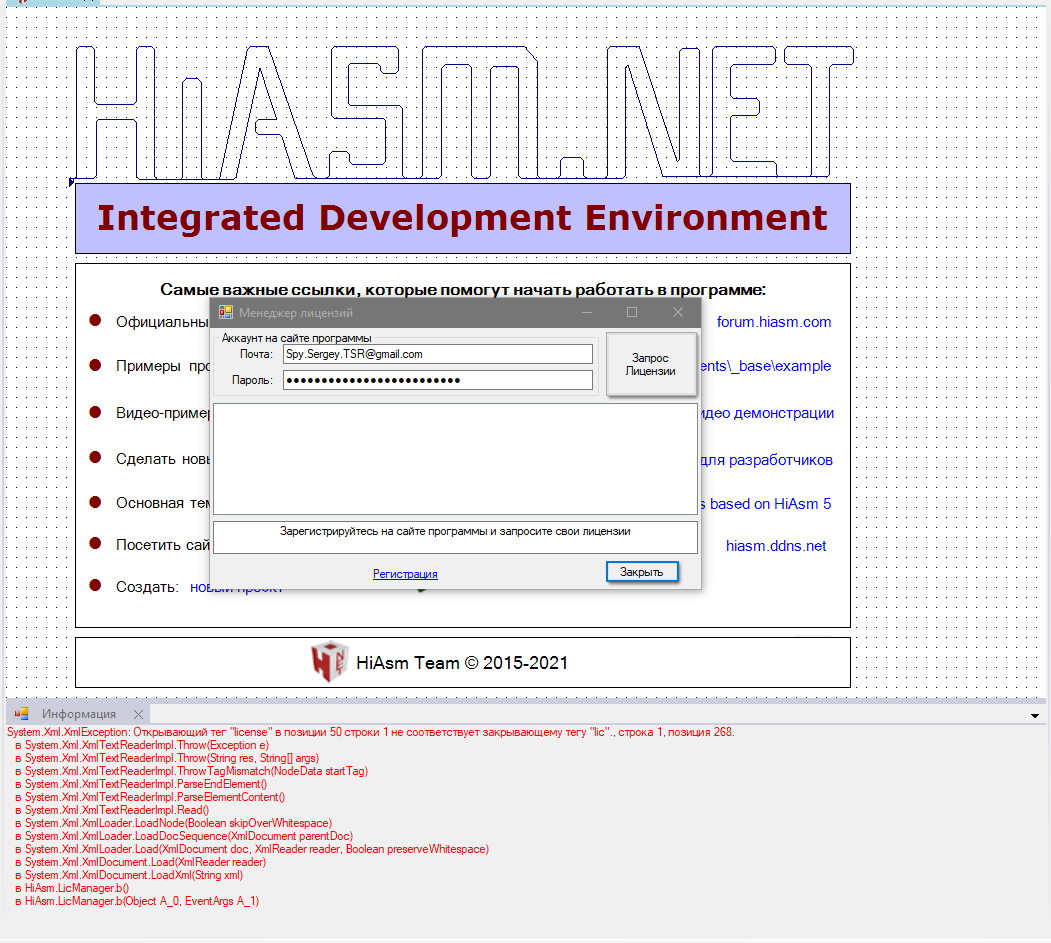Switch to the Информация tab
The image size is (1051, 943).
(78, 714)
